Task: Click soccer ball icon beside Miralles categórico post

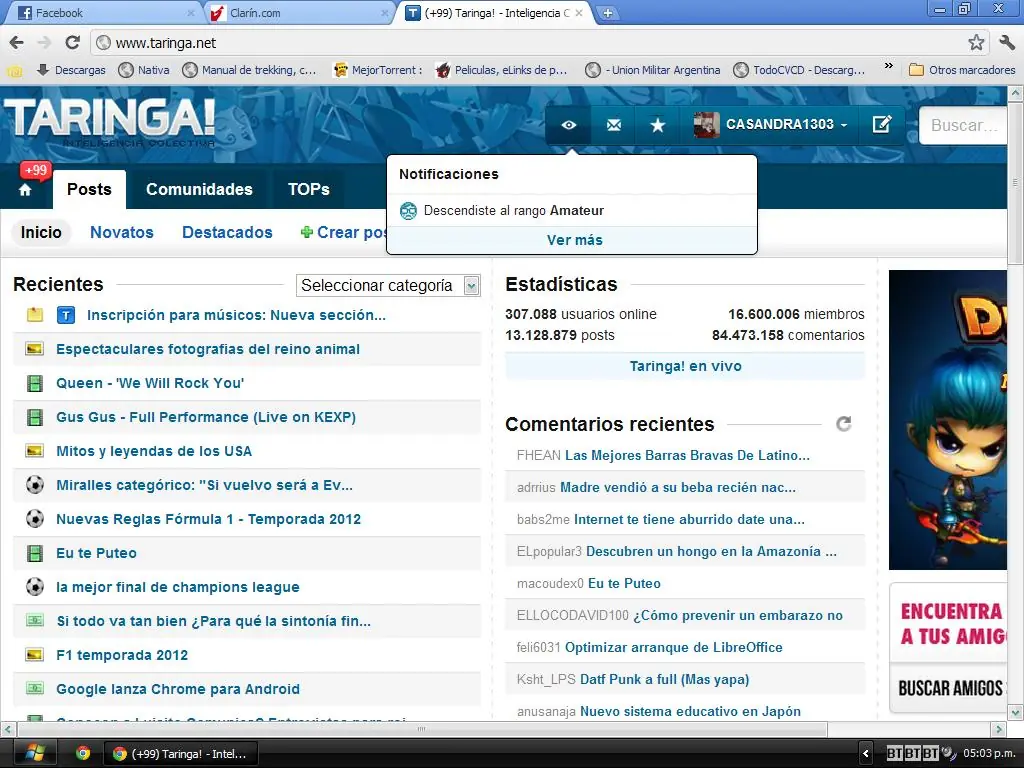Action: pyautogui.click(x=35, y=485)
